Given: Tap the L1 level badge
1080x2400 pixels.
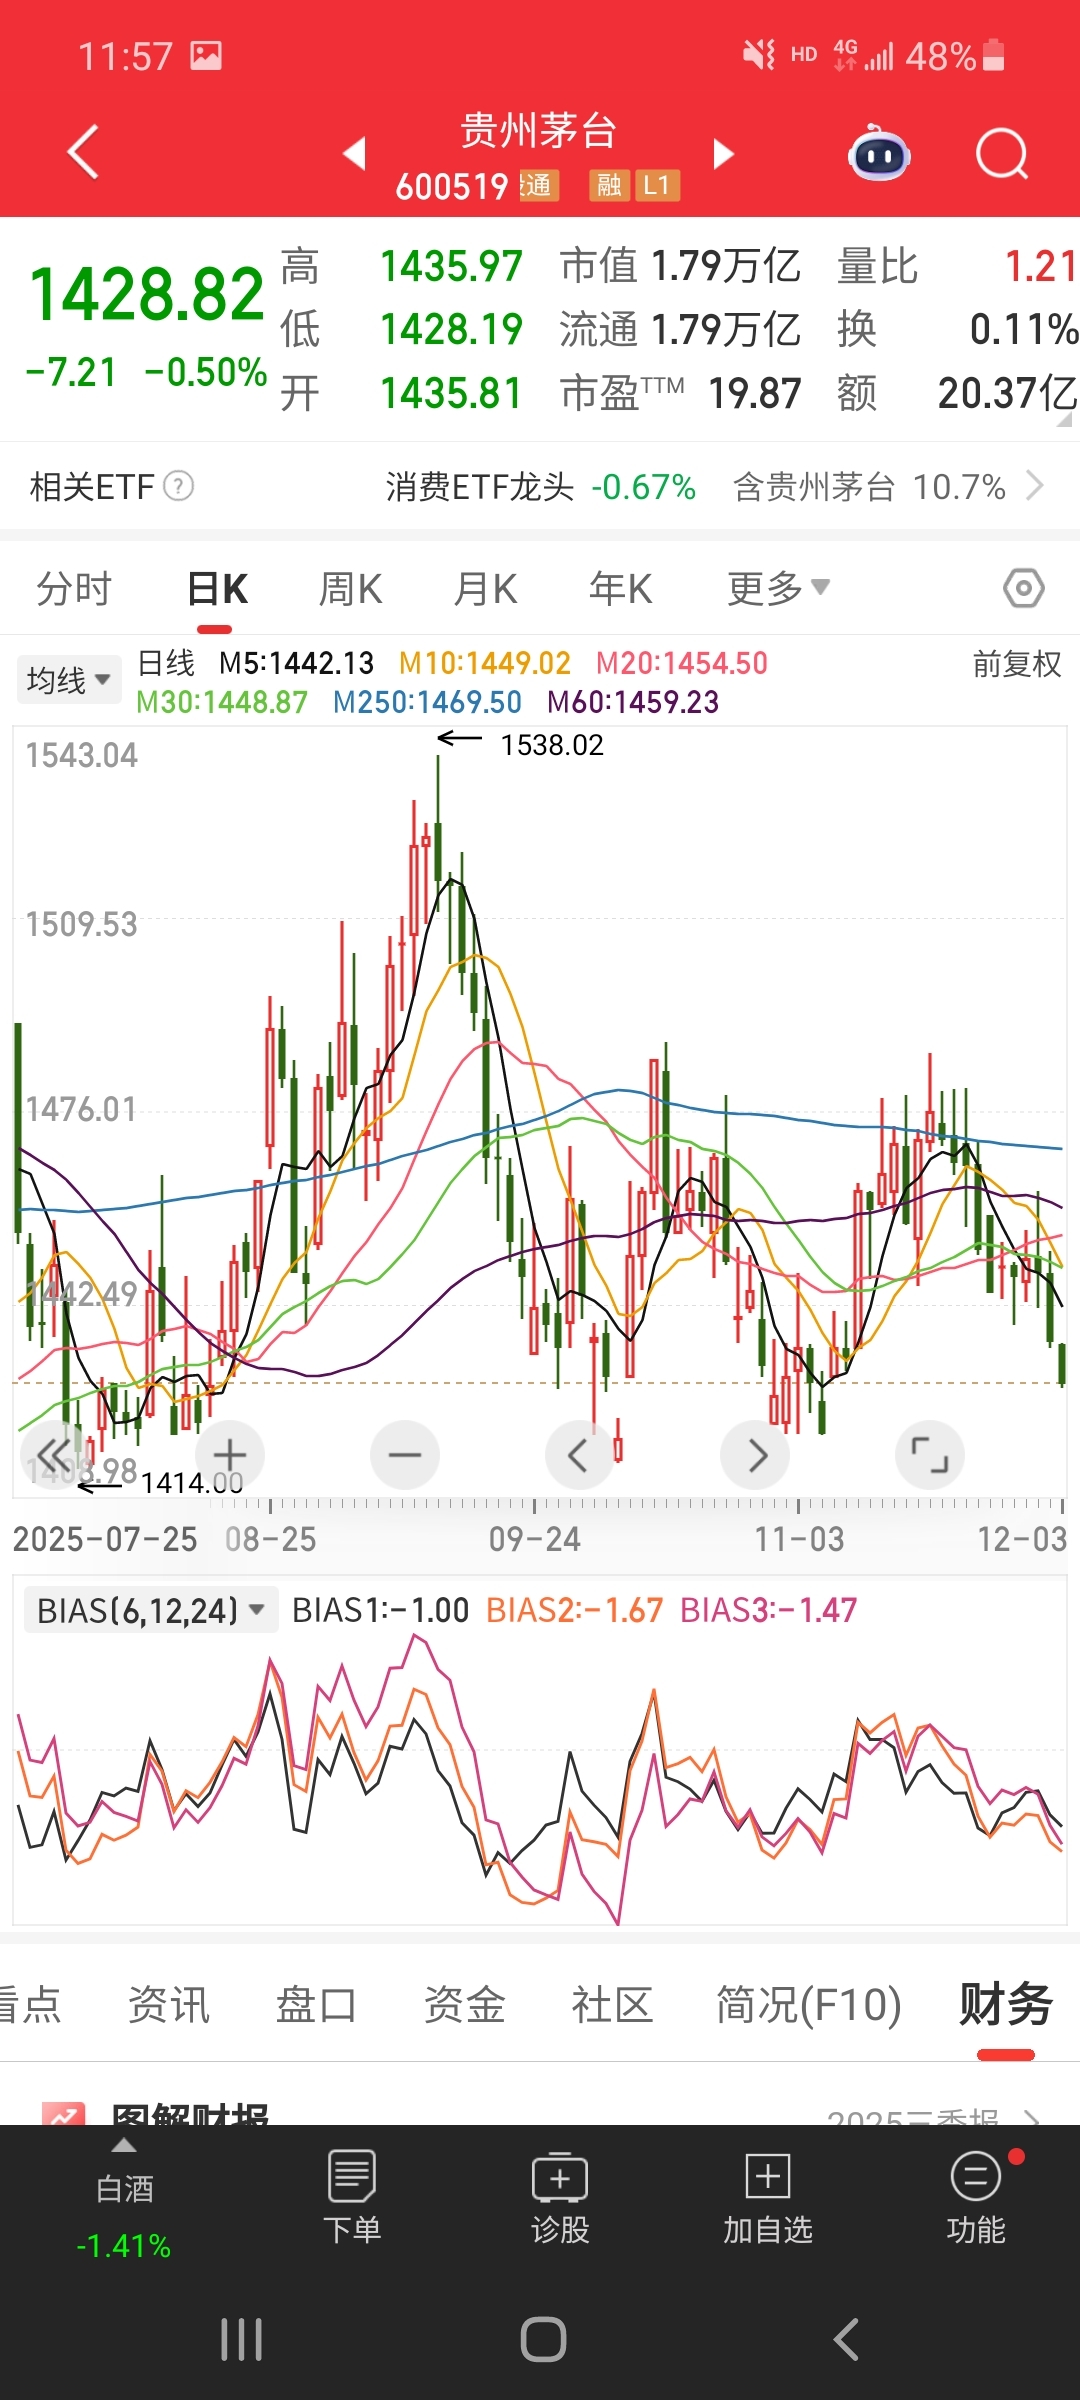Looking at the screenshot, I should pos(657,185).
